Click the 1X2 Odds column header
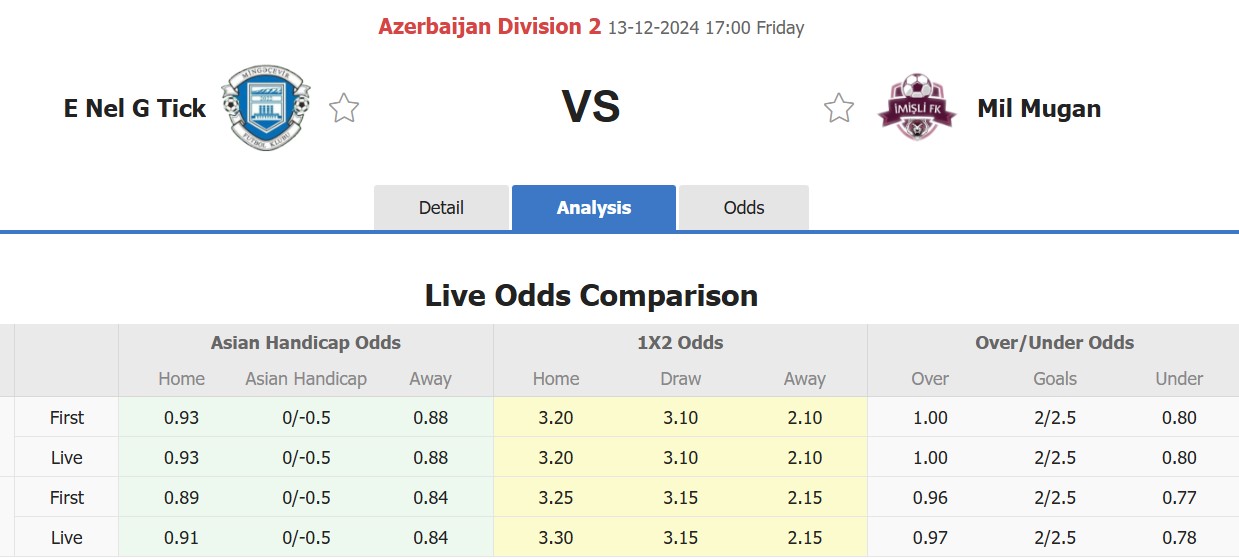The image size is (1239, 559). point(680,343)
